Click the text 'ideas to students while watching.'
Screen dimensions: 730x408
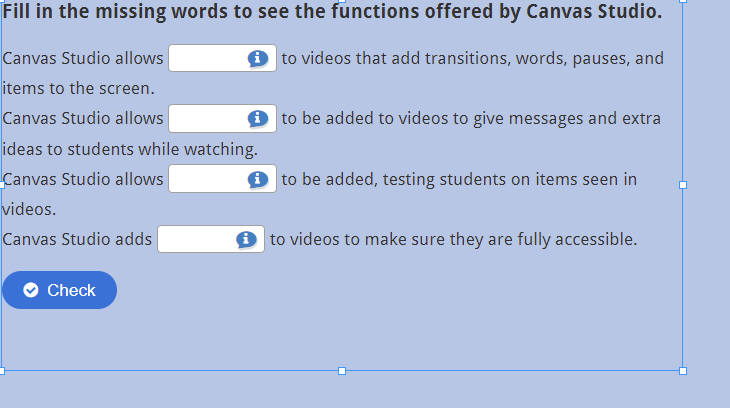(x=130, y=150)
